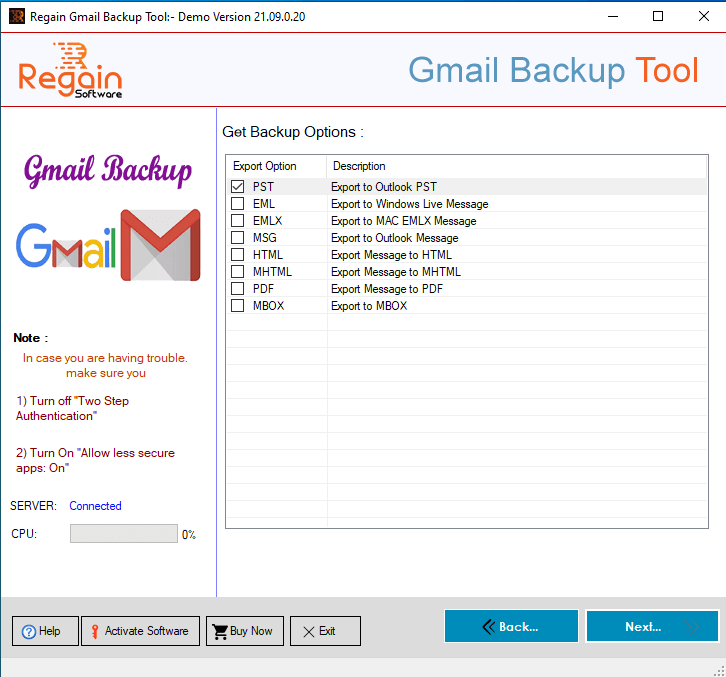Click the Export Option column header

point(276,166)
